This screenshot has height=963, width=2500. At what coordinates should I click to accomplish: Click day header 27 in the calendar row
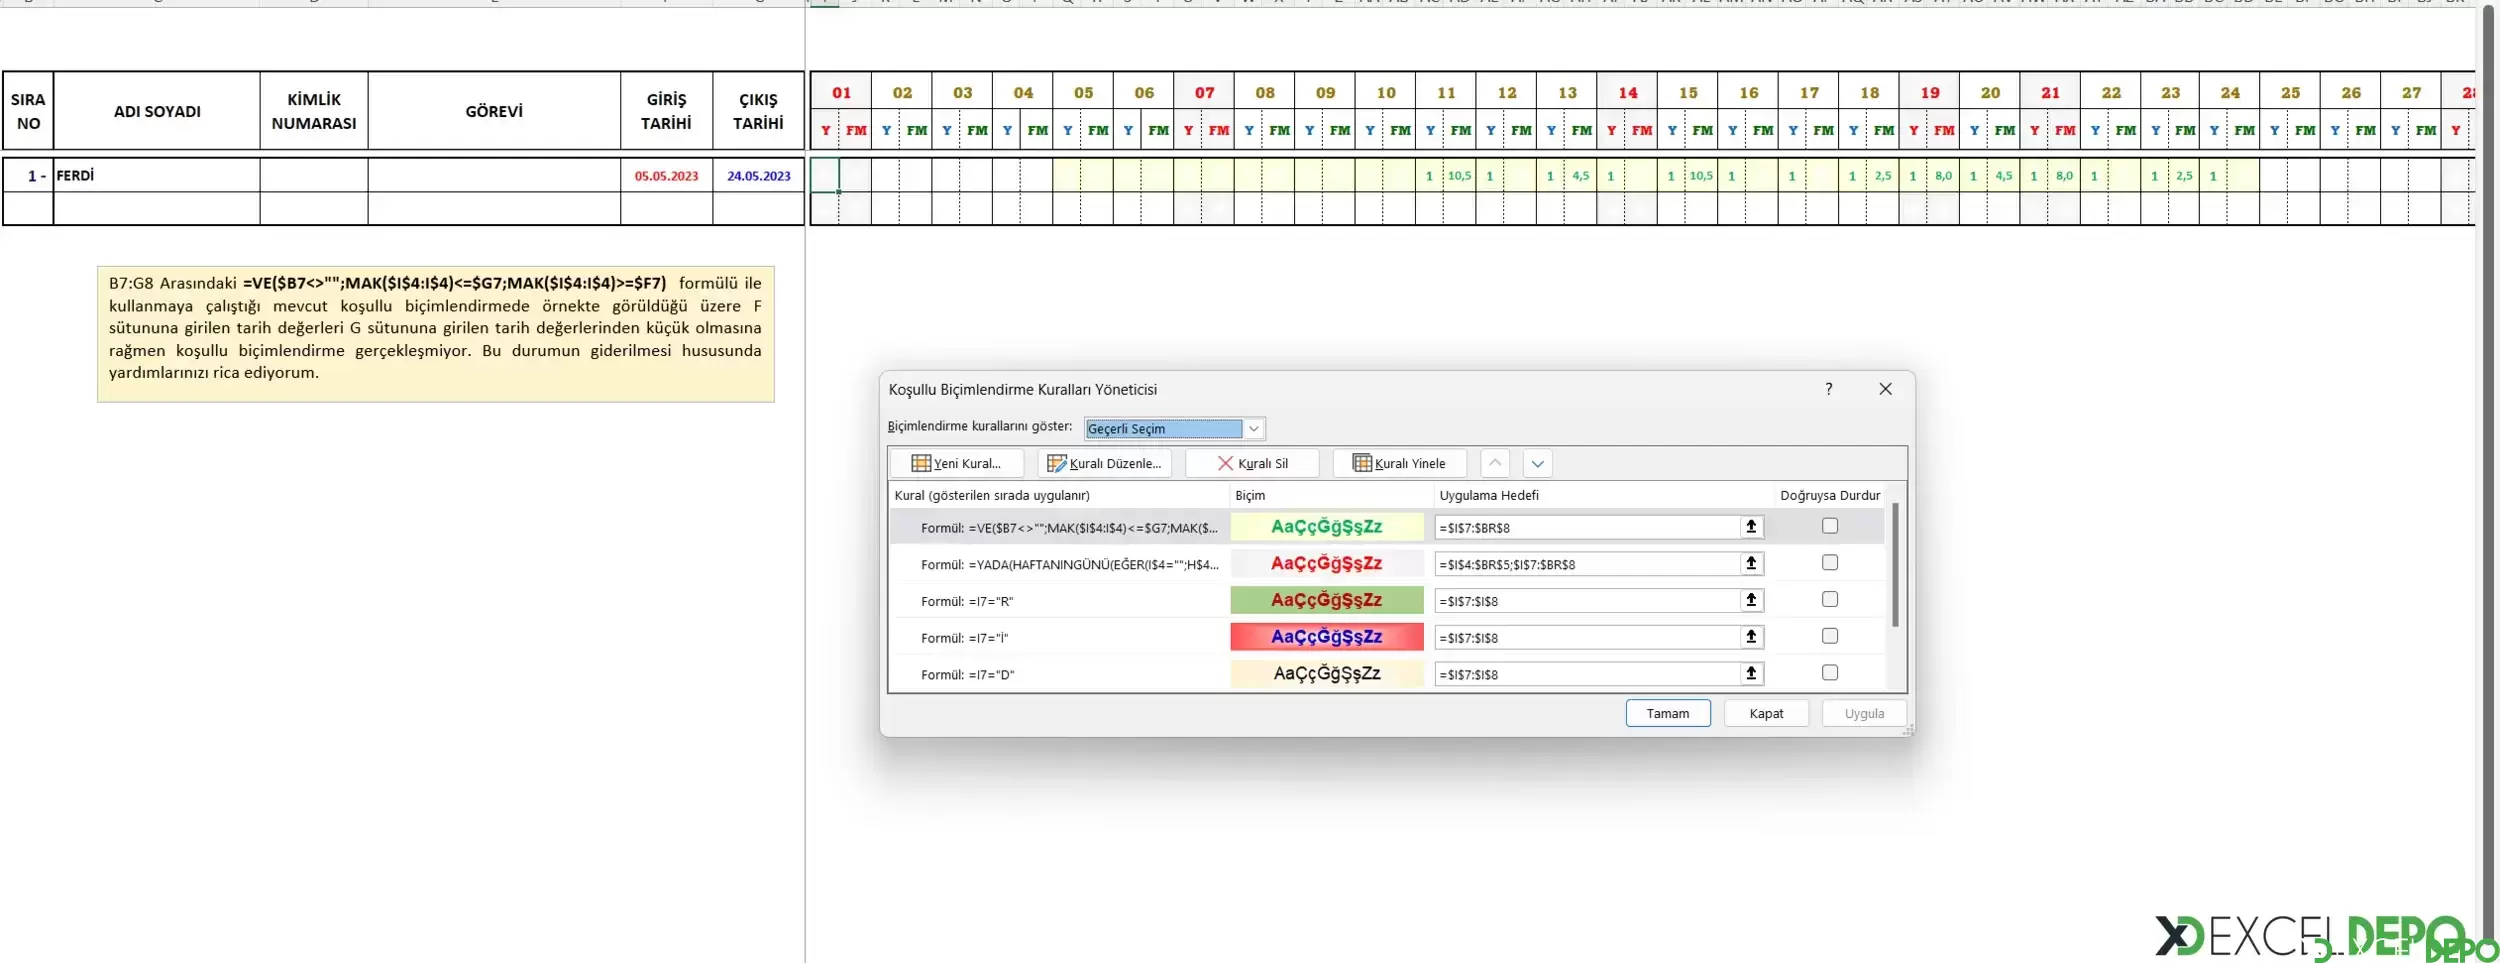2411,92
